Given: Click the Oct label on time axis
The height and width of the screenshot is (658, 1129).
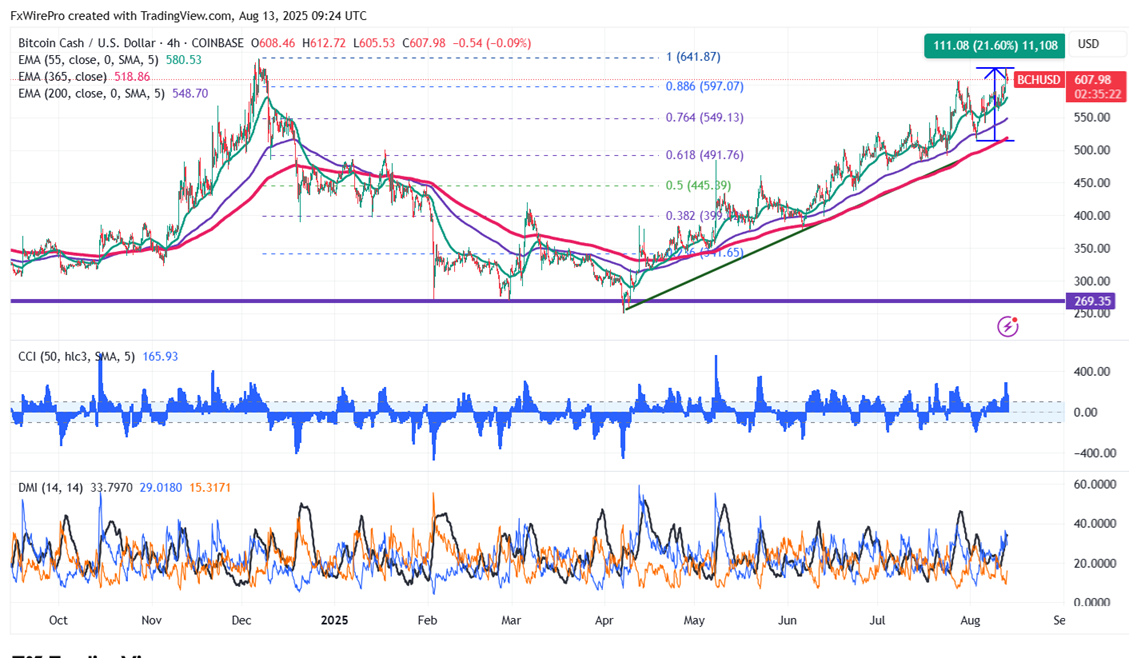Looking at the screenshot, I should [58, 620].
